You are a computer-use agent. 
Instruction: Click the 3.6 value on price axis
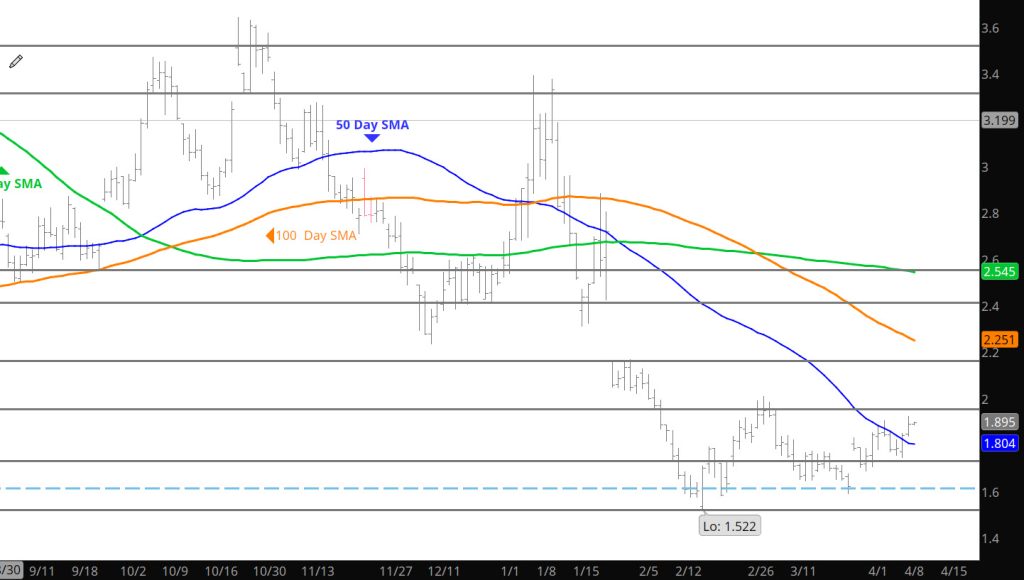click(x=991, y=29)
